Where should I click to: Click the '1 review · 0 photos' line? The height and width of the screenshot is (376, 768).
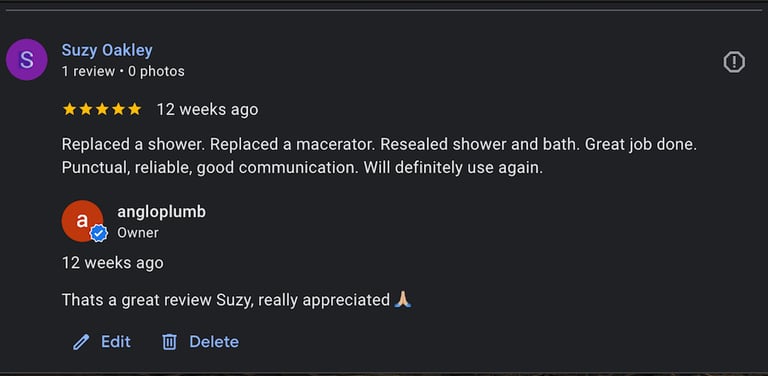123,71
